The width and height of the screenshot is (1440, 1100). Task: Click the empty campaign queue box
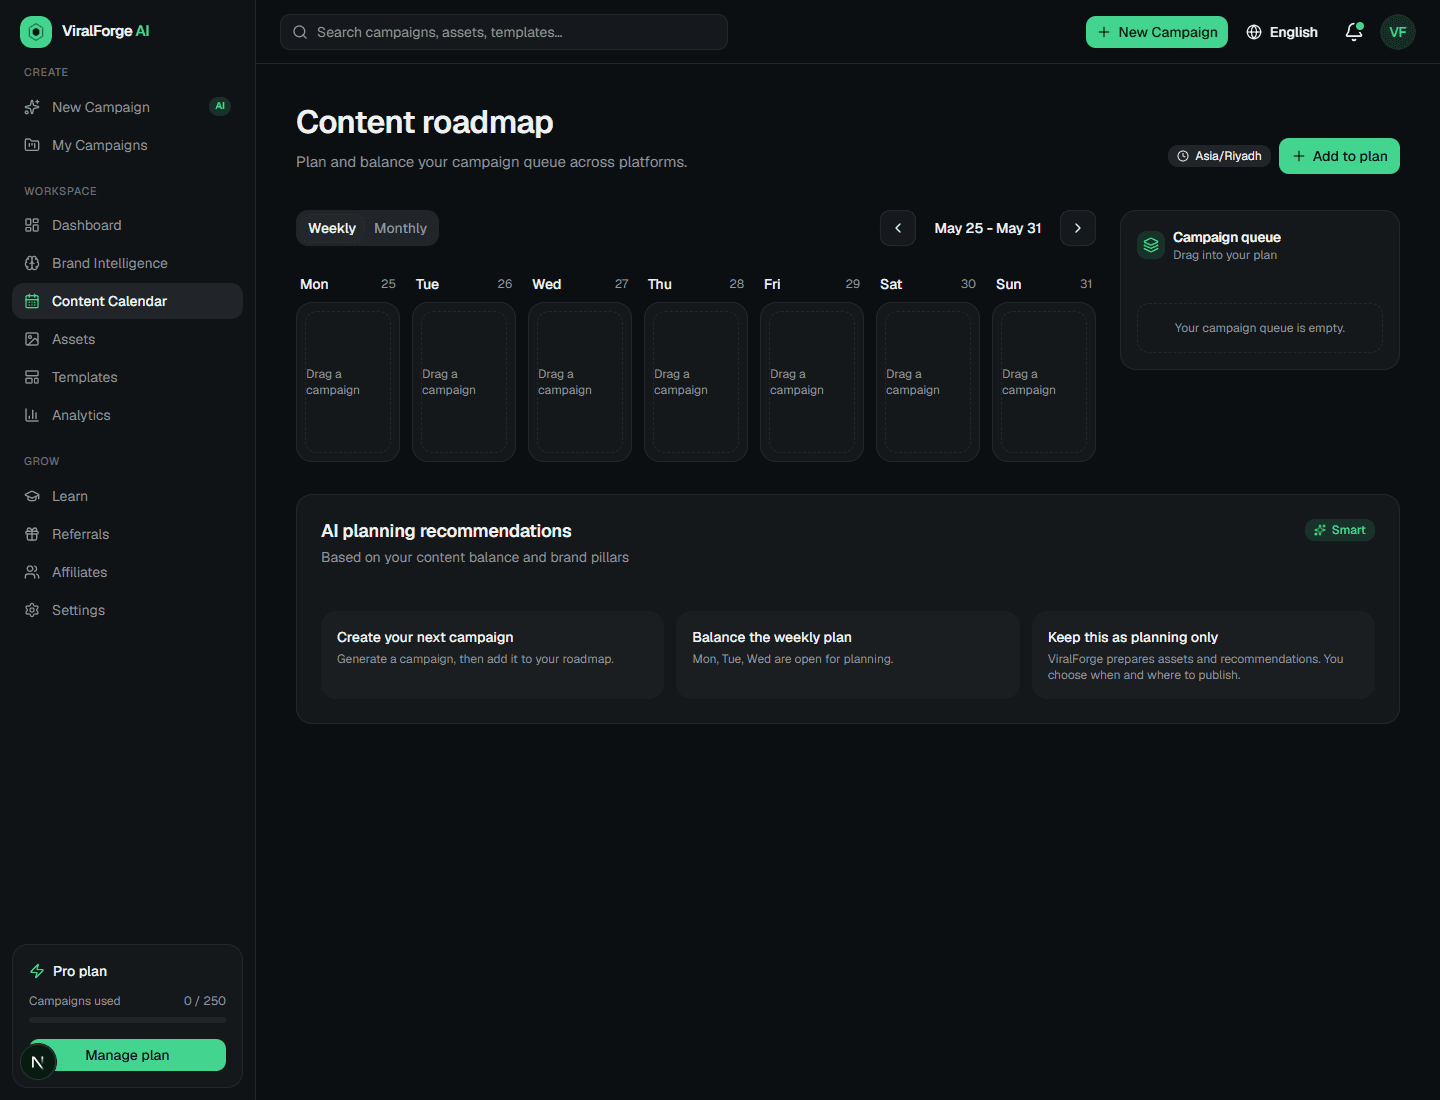coord(1260,328)
